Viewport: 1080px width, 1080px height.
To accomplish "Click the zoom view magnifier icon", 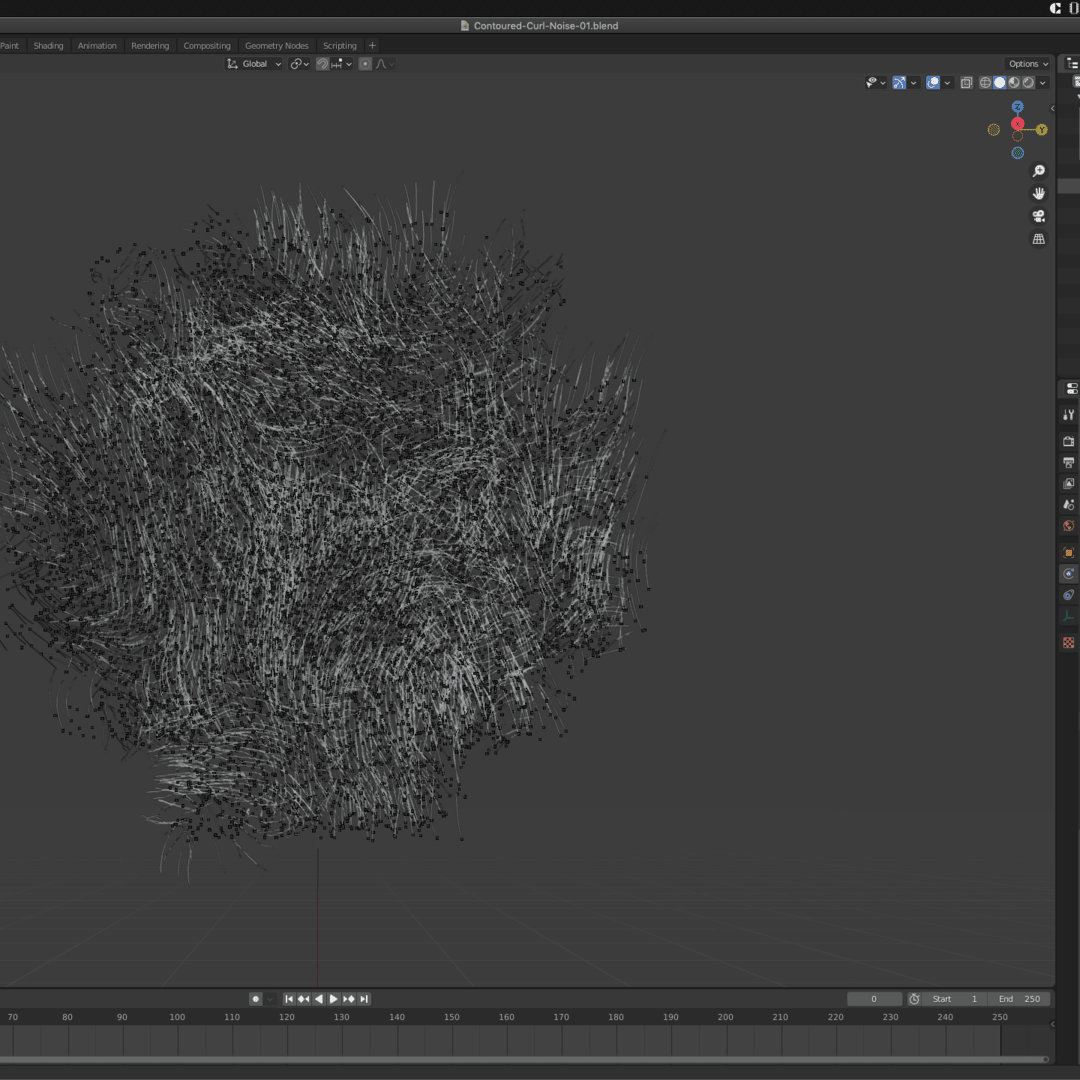I will (1039, 172).
